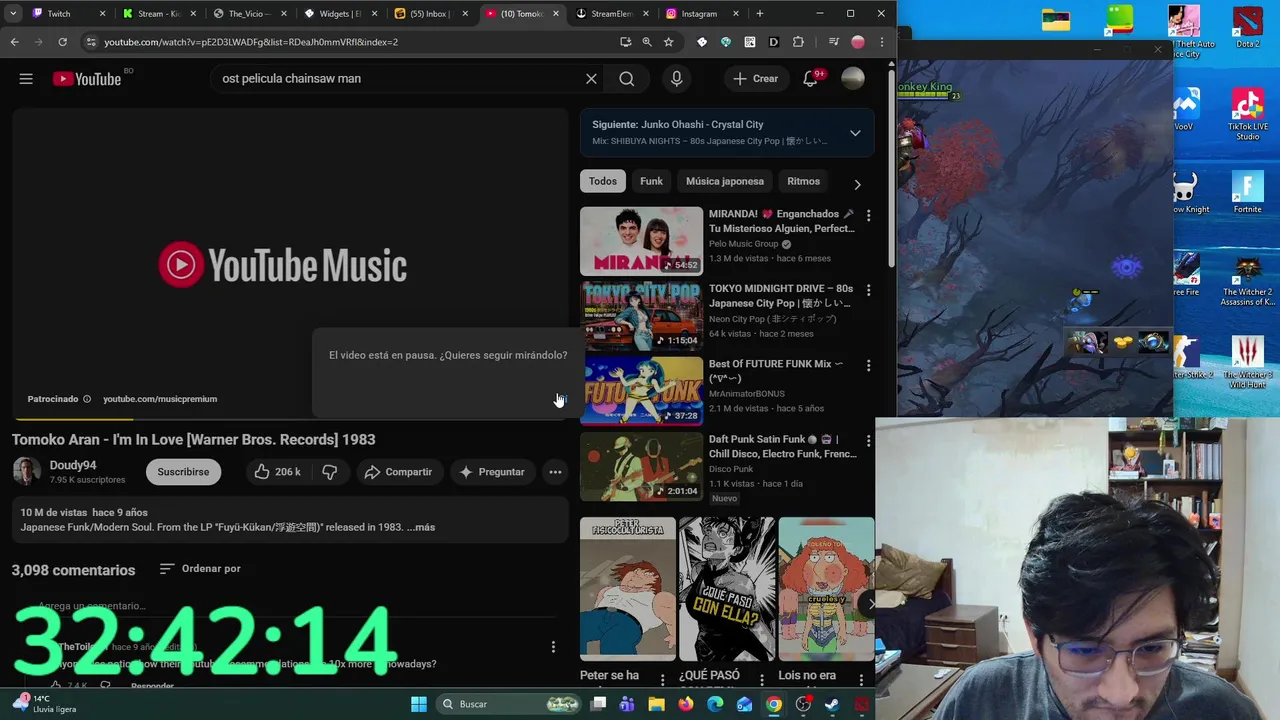This screenshot has width=1280, height=720.
Task: Open the Best Of FUTURE FUNK thumbnail
Action: 641,391
